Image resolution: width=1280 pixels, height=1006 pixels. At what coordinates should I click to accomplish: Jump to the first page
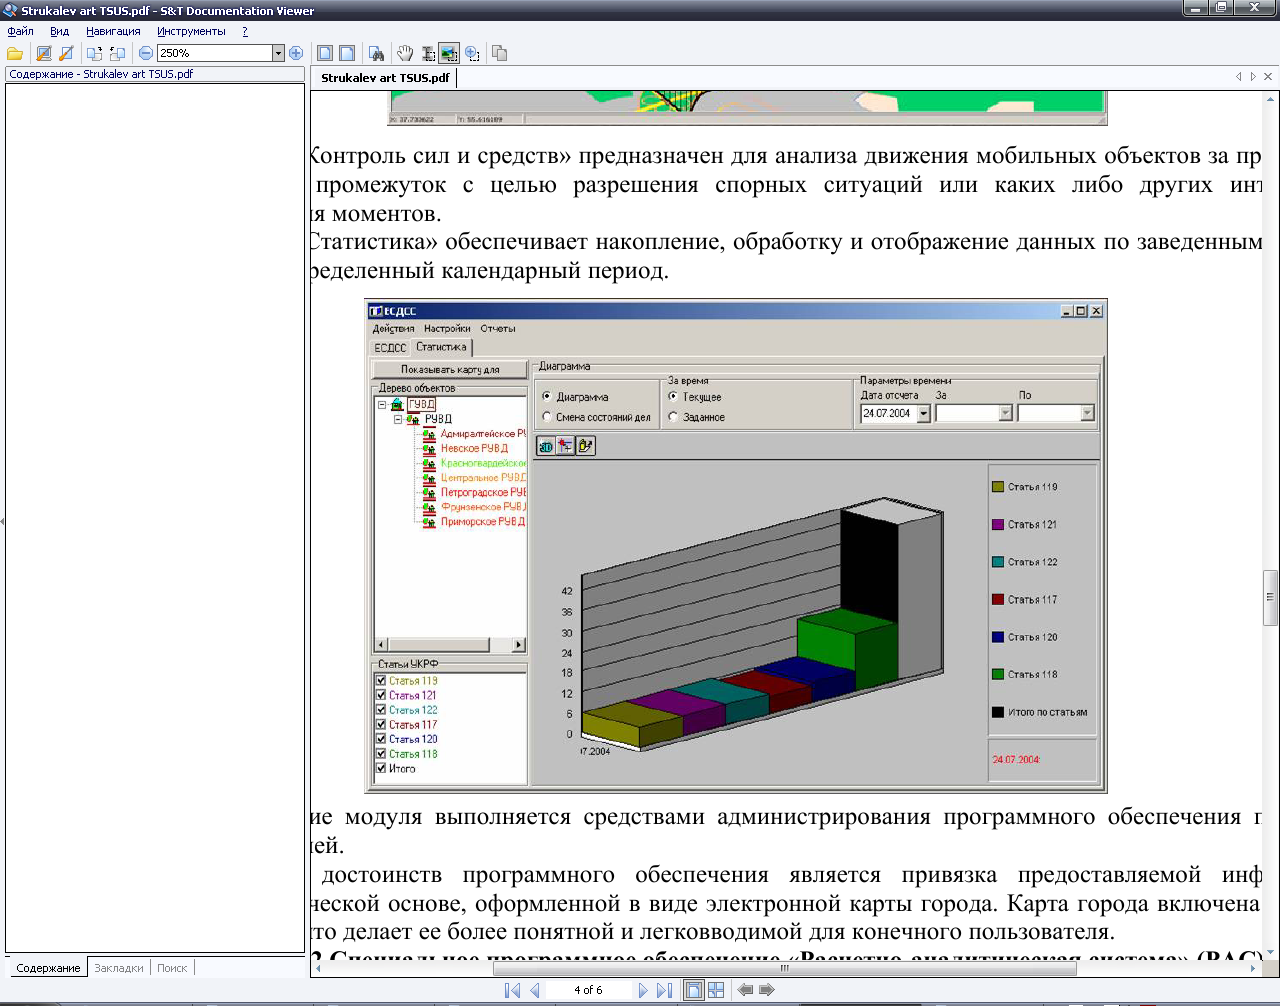coord(512,990)
